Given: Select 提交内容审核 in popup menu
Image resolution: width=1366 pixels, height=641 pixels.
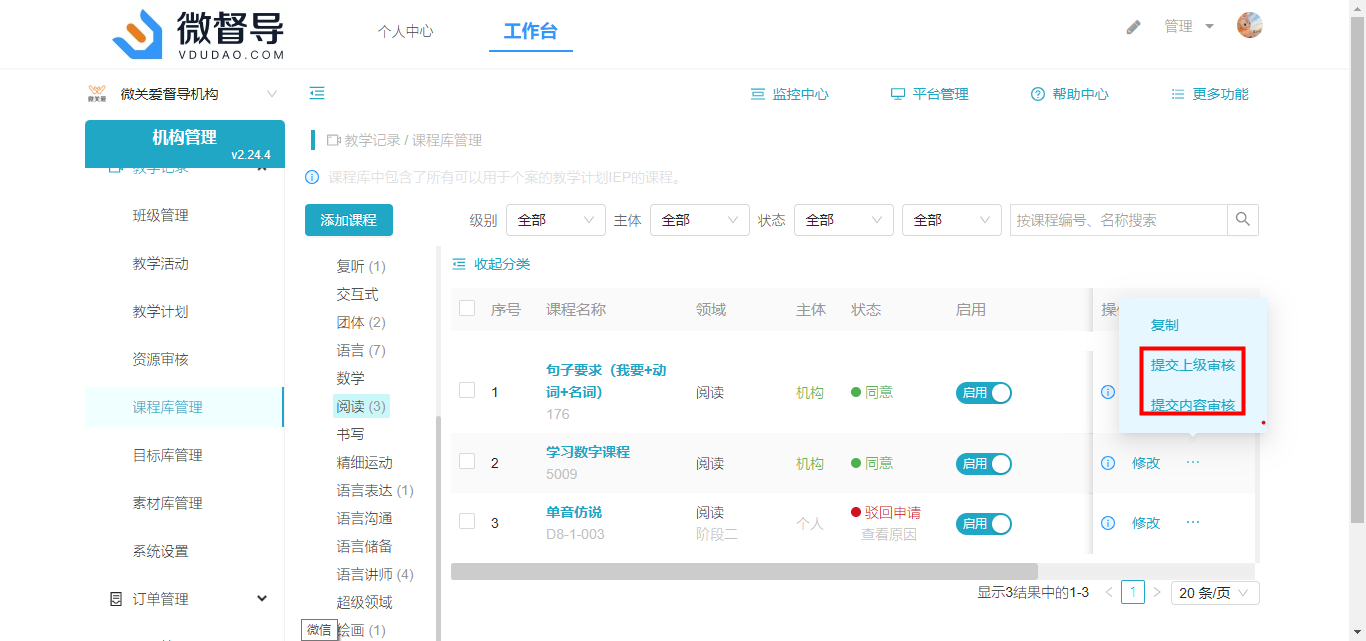Looking at the screenshot, I should point(1192,405).
